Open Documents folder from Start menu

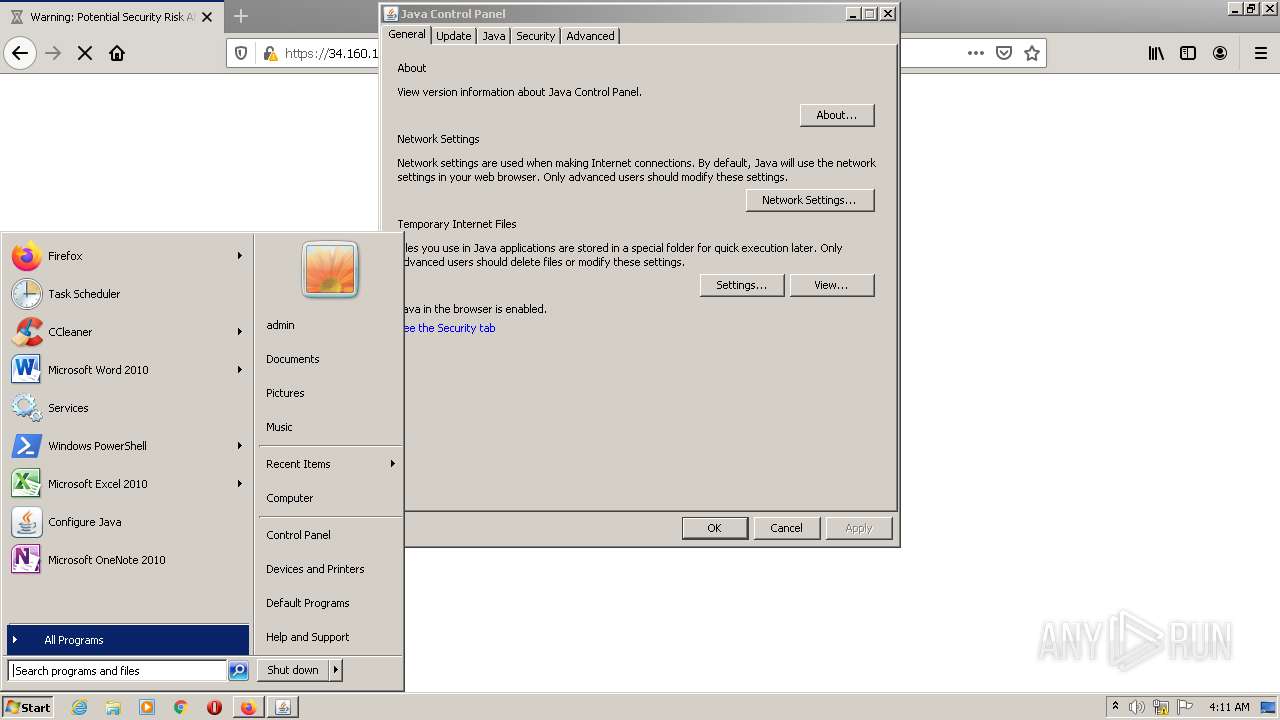(x=330, y=359)
